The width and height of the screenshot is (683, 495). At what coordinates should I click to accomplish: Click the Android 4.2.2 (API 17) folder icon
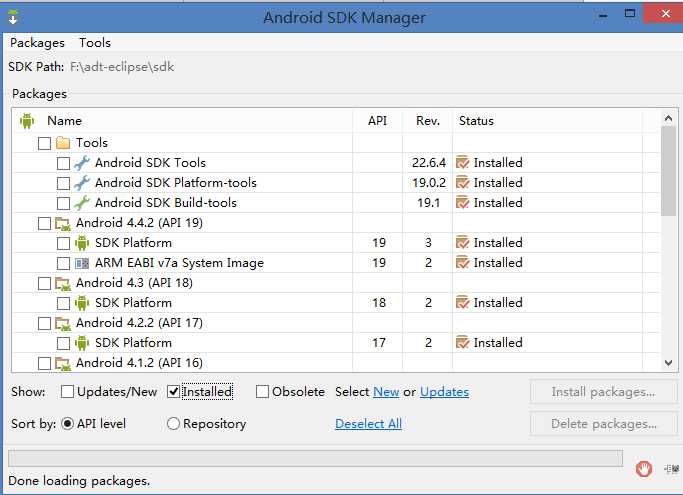63,324
